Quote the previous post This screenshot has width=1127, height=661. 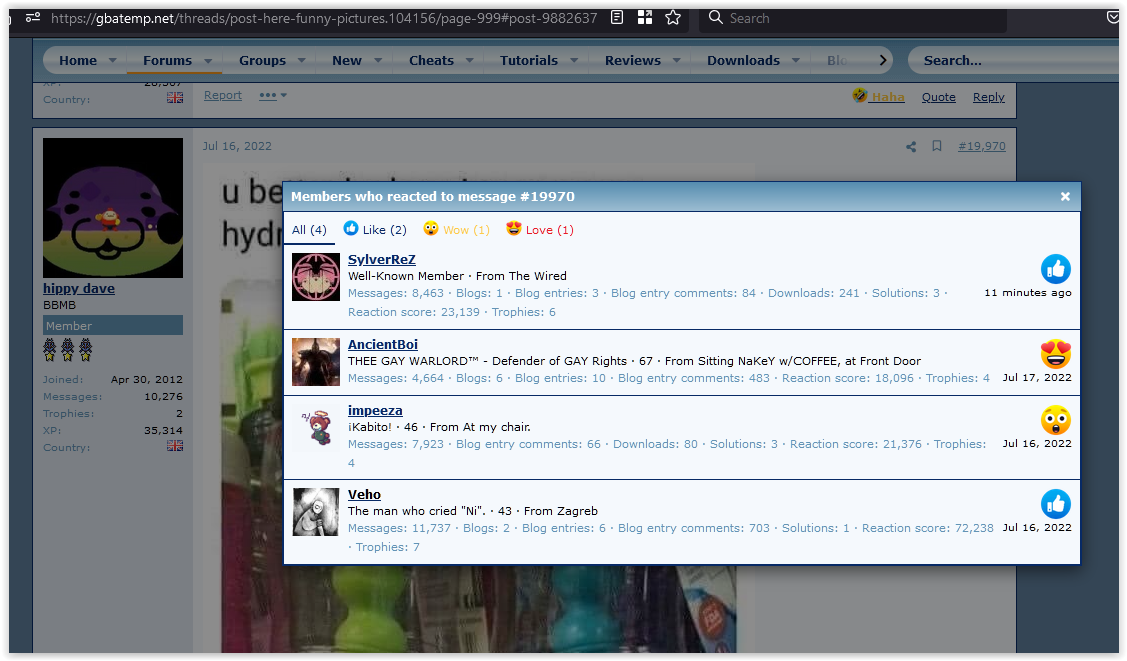click(x=939, y=97)
